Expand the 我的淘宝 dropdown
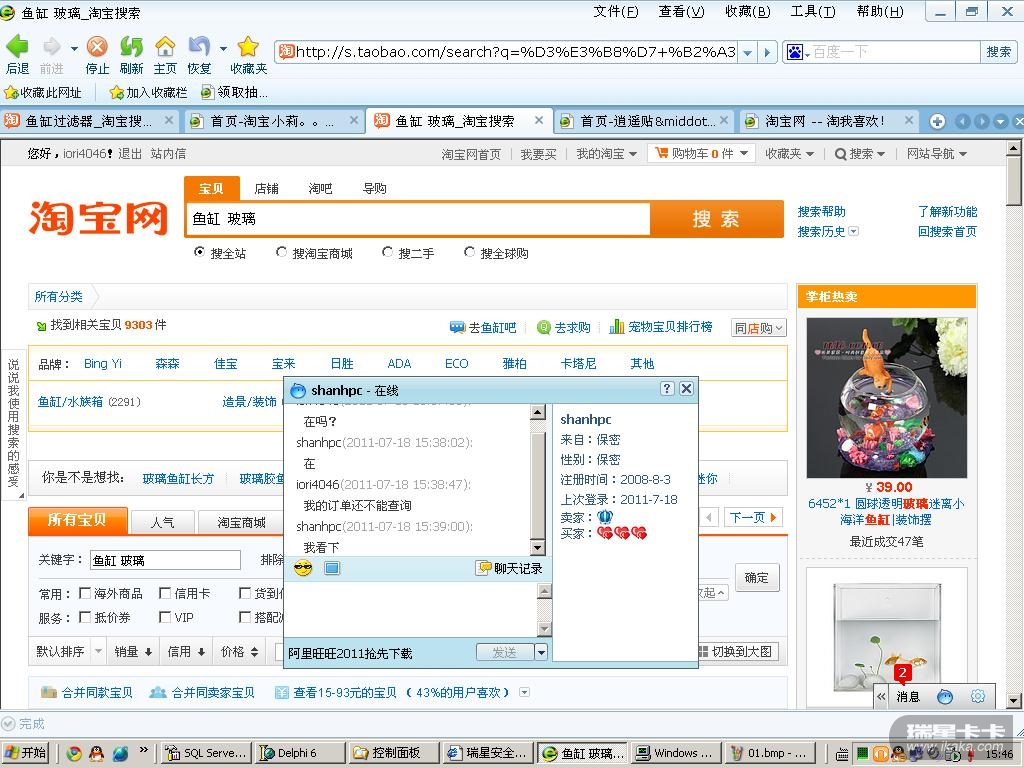The height and width of the screenshot is (768, 1024). tap(607, 153)
